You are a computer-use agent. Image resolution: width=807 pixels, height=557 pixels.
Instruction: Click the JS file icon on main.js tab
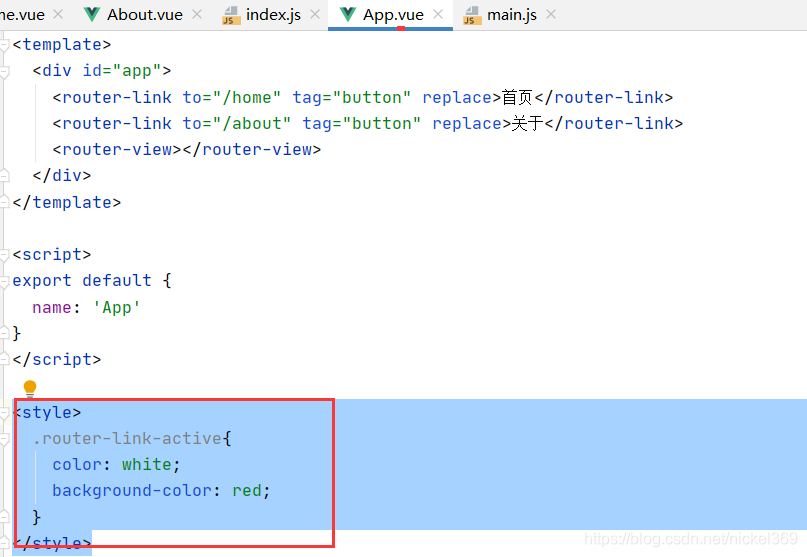tap(472, 15)
